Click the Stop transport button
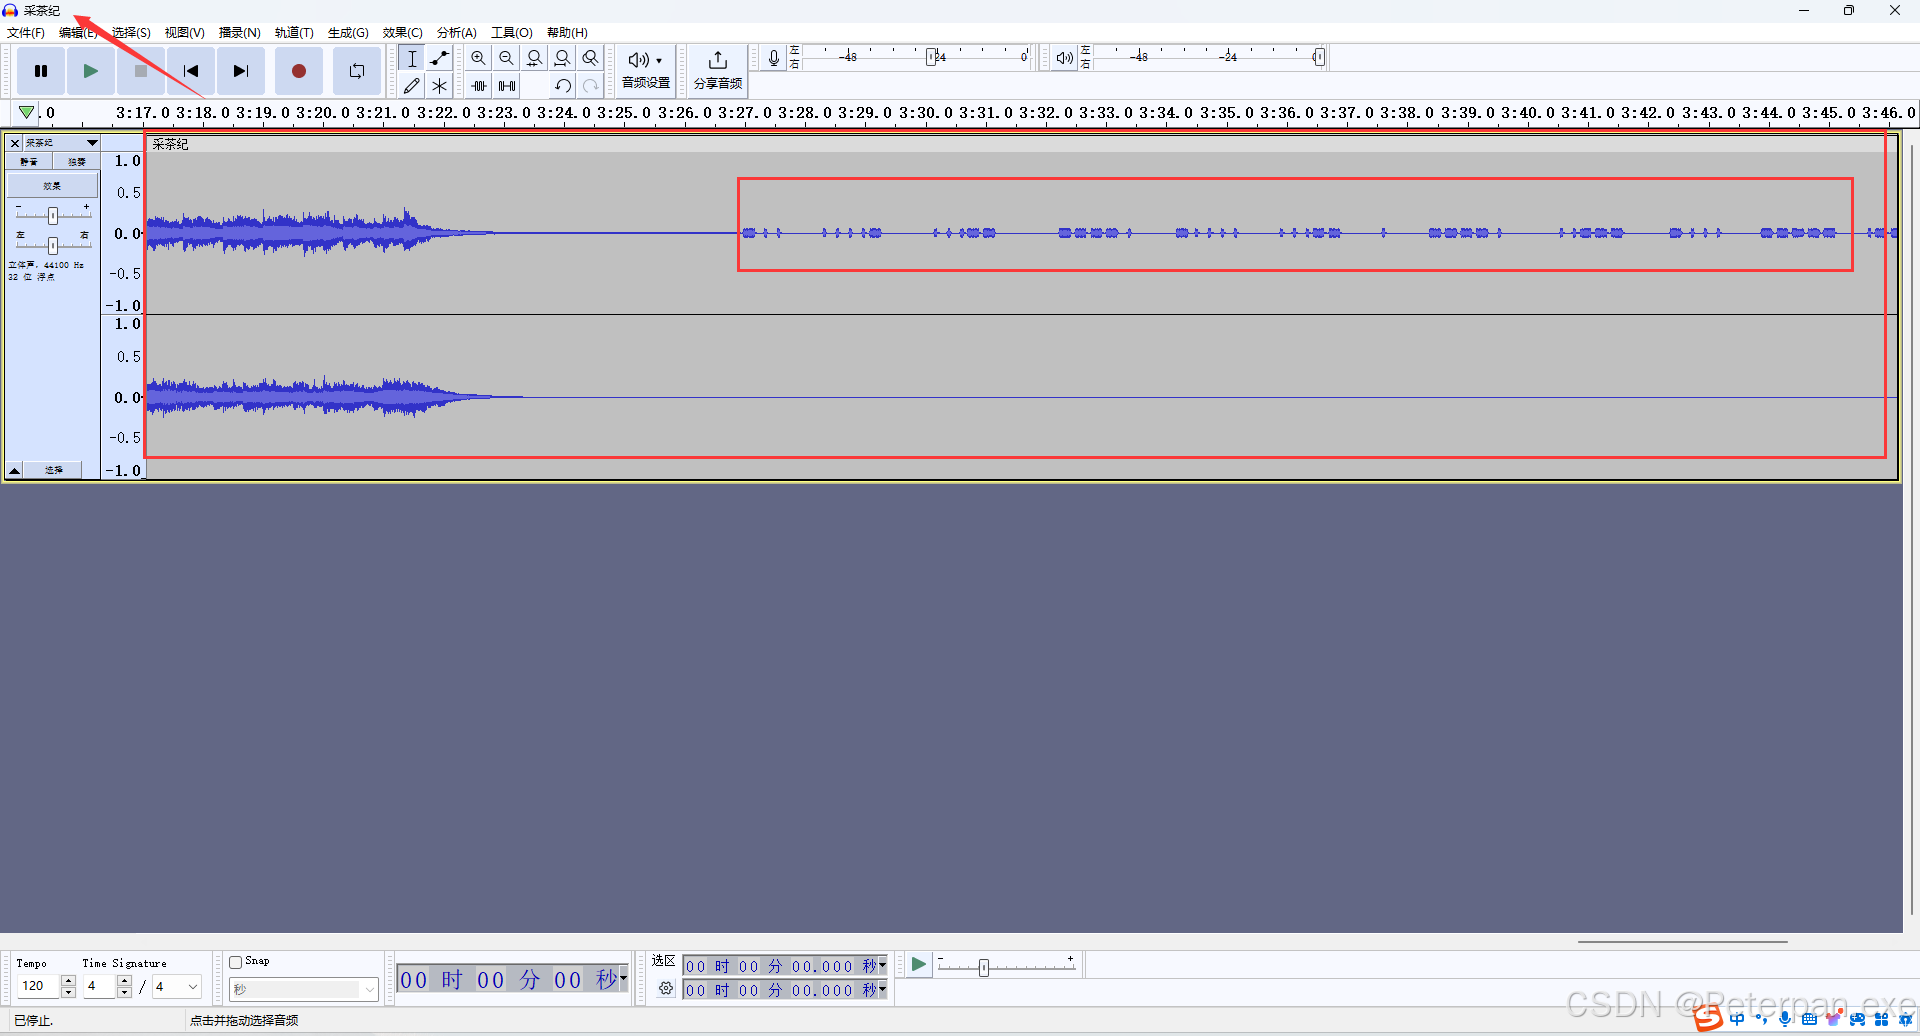Image resolution: width=1920 pixels, height=1036 pixels. pos(141,71)
